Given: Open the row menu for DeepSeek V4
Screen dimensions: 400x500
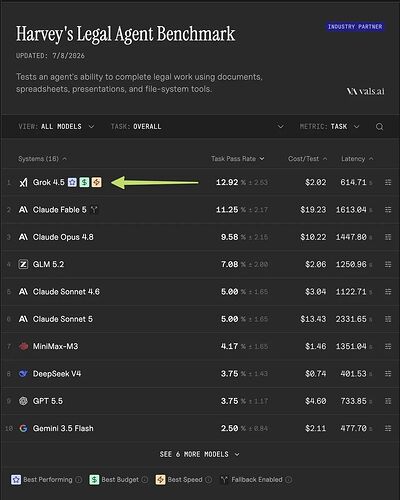Looking at the screenshot, I should (388, 374).
